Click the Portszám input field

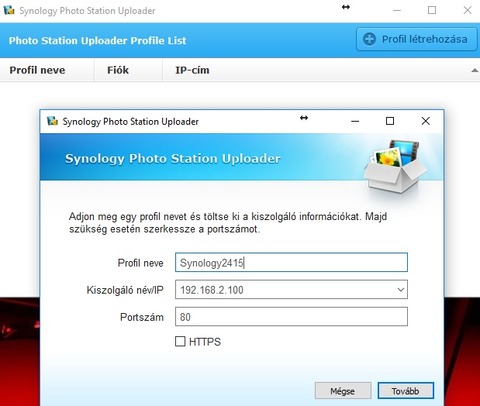click(x=291, y=317)
